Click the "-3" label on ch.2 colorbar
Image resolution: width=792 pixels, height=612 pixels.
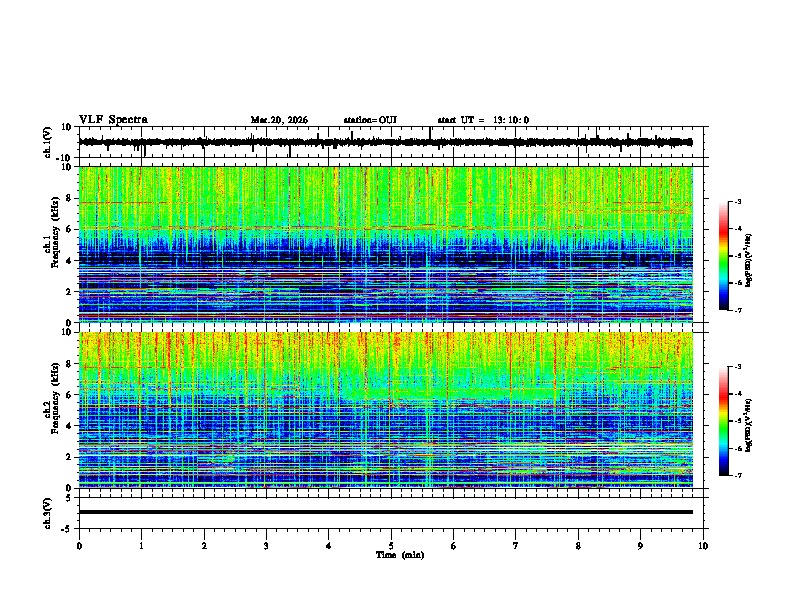737,367
